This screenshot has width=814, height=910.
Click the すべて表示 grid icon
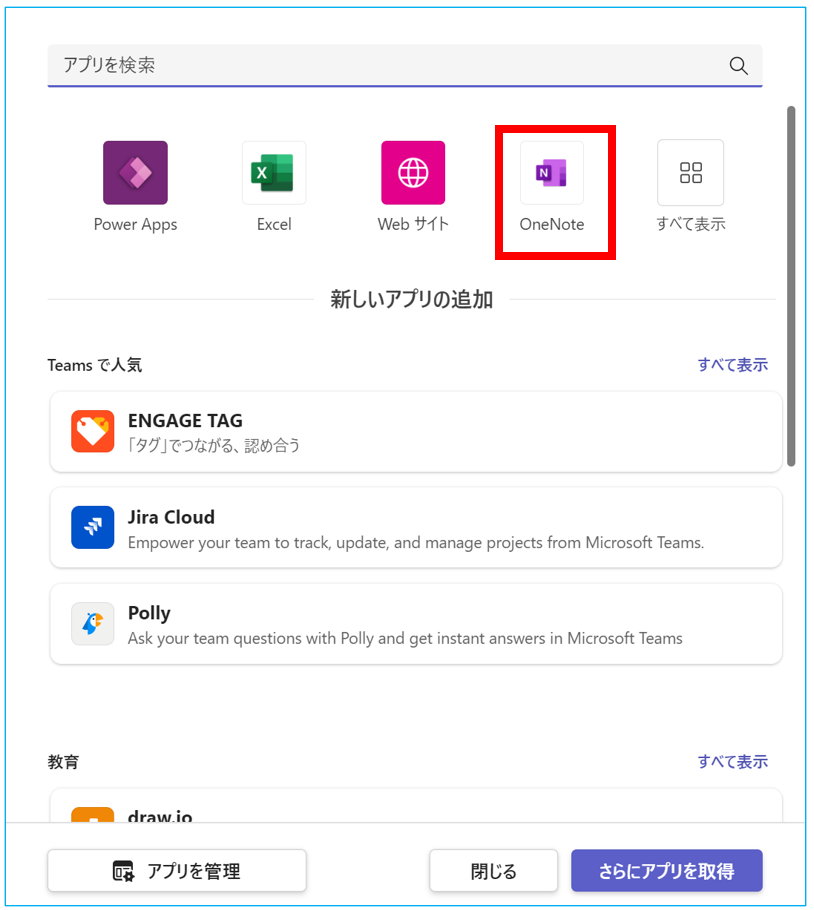(x=690, y=173)
